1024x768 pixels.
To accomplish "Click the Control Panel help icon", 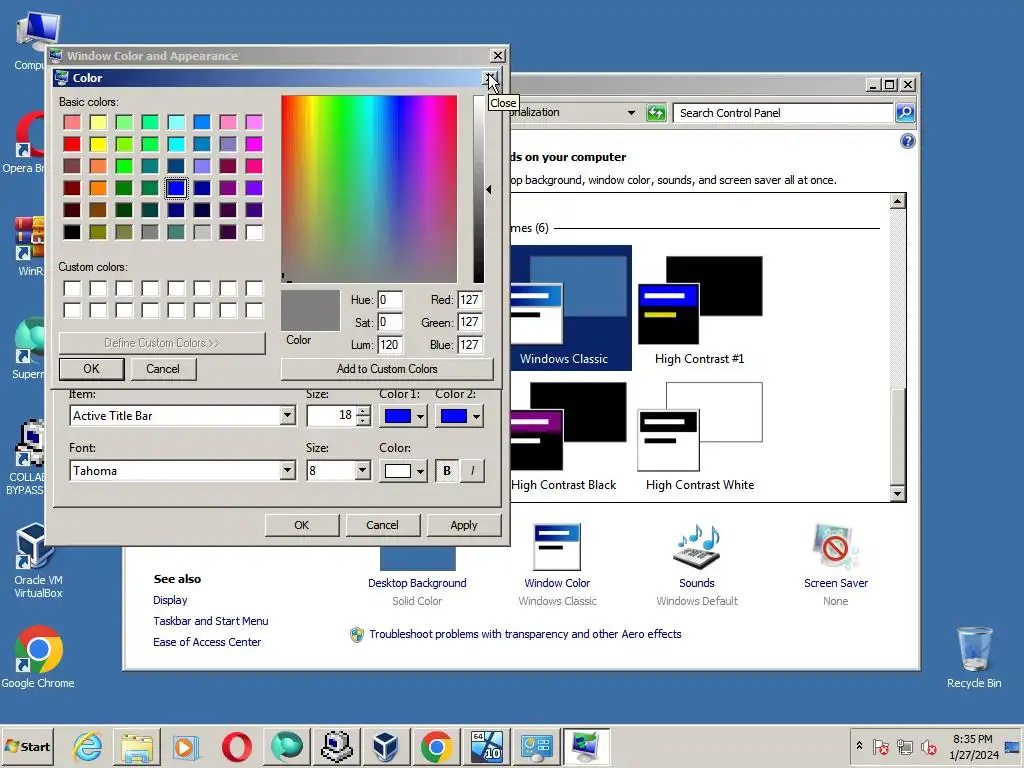I will pos(907,141).
